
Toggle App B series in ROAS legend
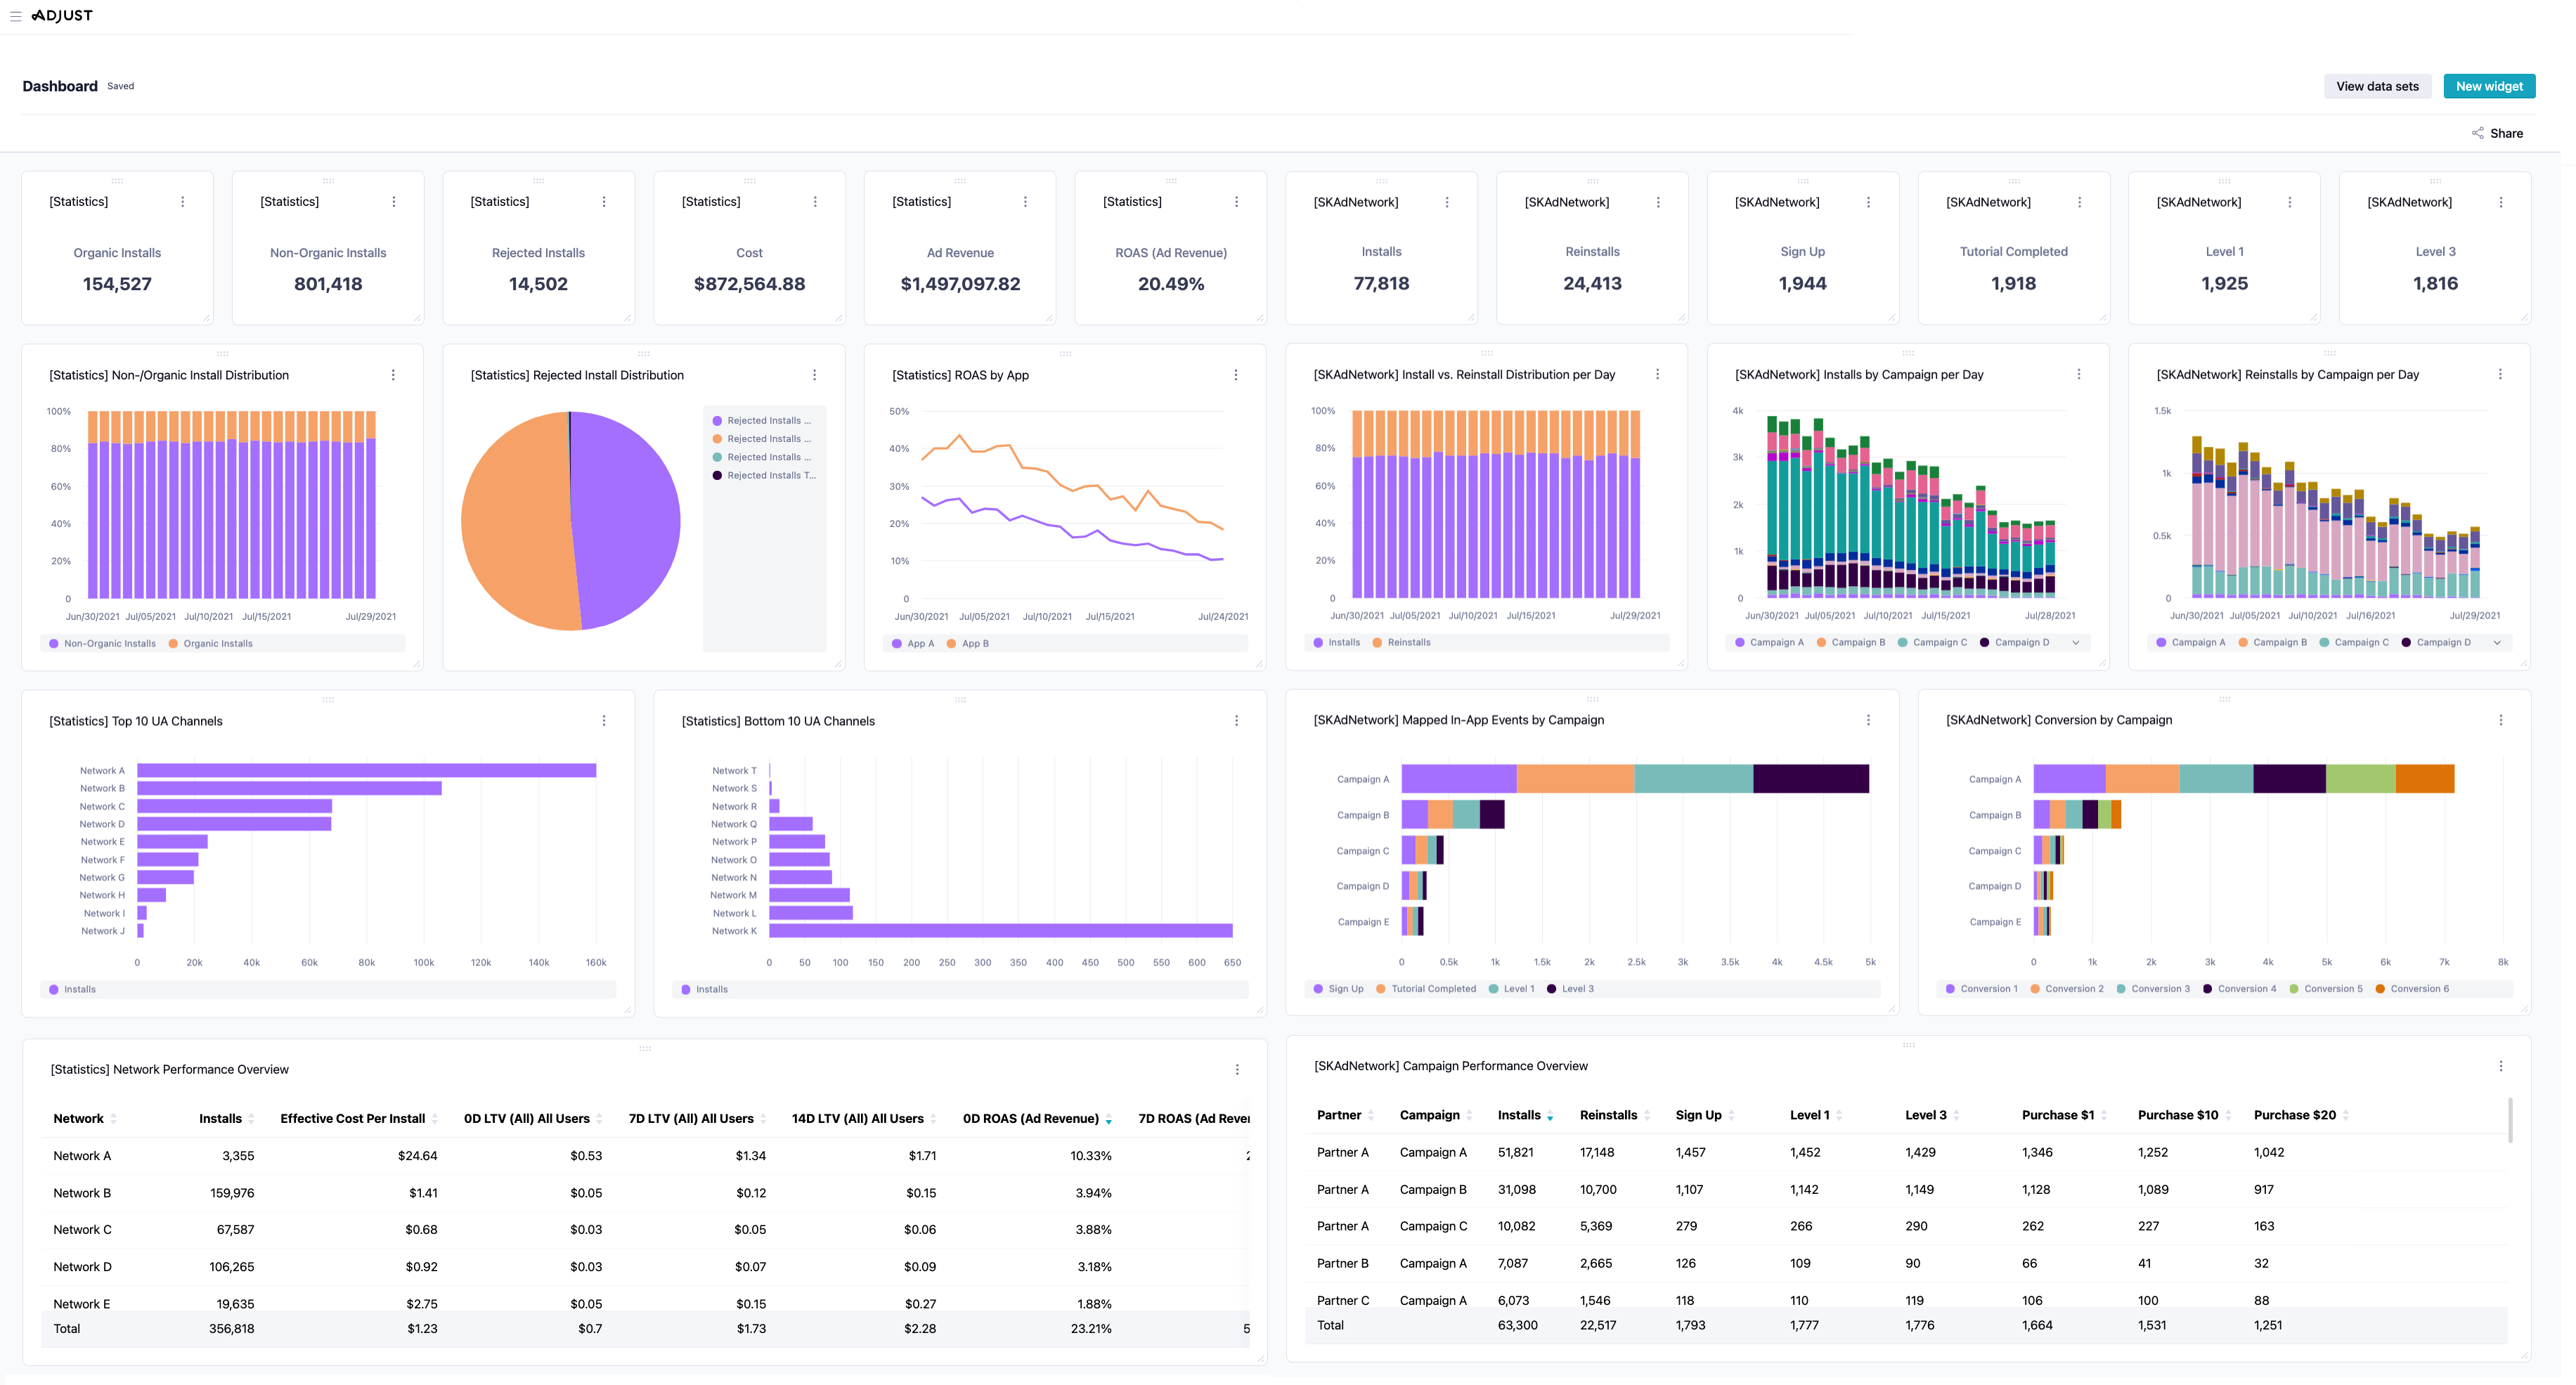[967, 644]
